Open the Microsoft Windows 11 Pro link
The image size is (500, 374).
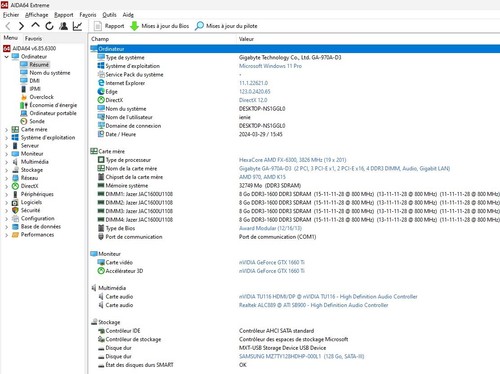point(270,66)
